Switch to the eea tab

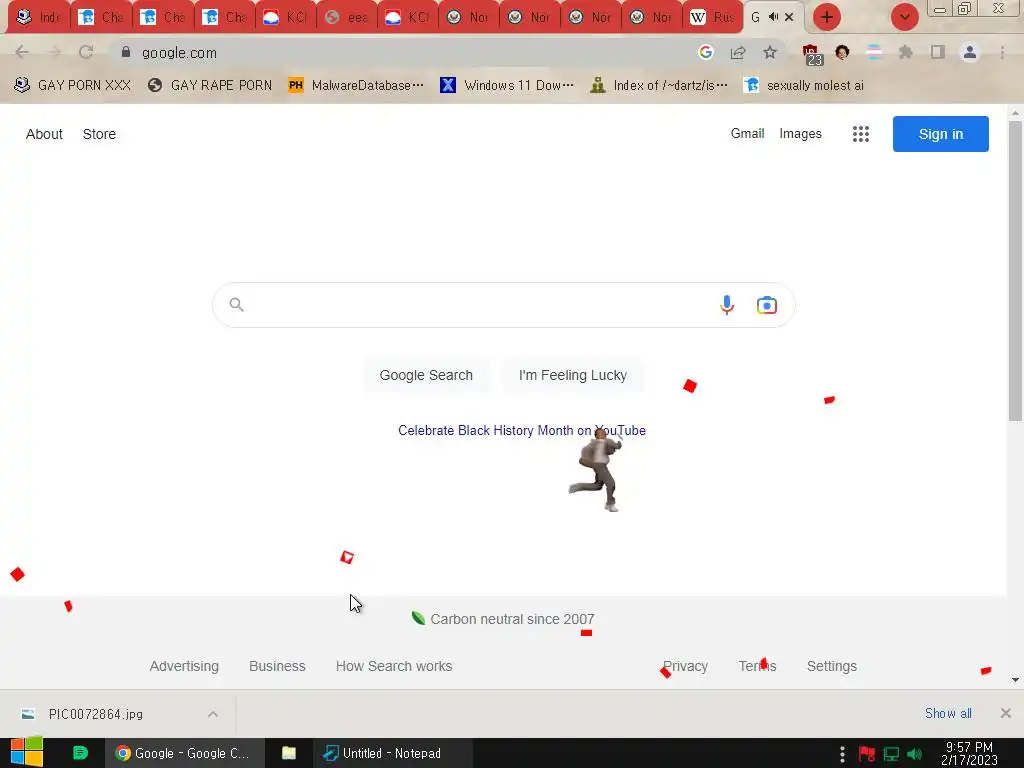click(x=347, y=17)
